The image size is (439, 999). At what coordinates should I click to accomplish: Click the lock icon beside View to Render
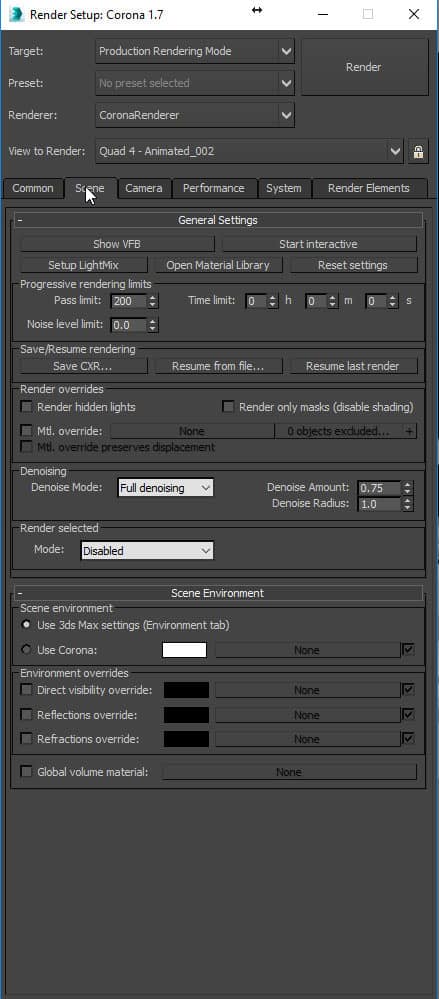418,152
